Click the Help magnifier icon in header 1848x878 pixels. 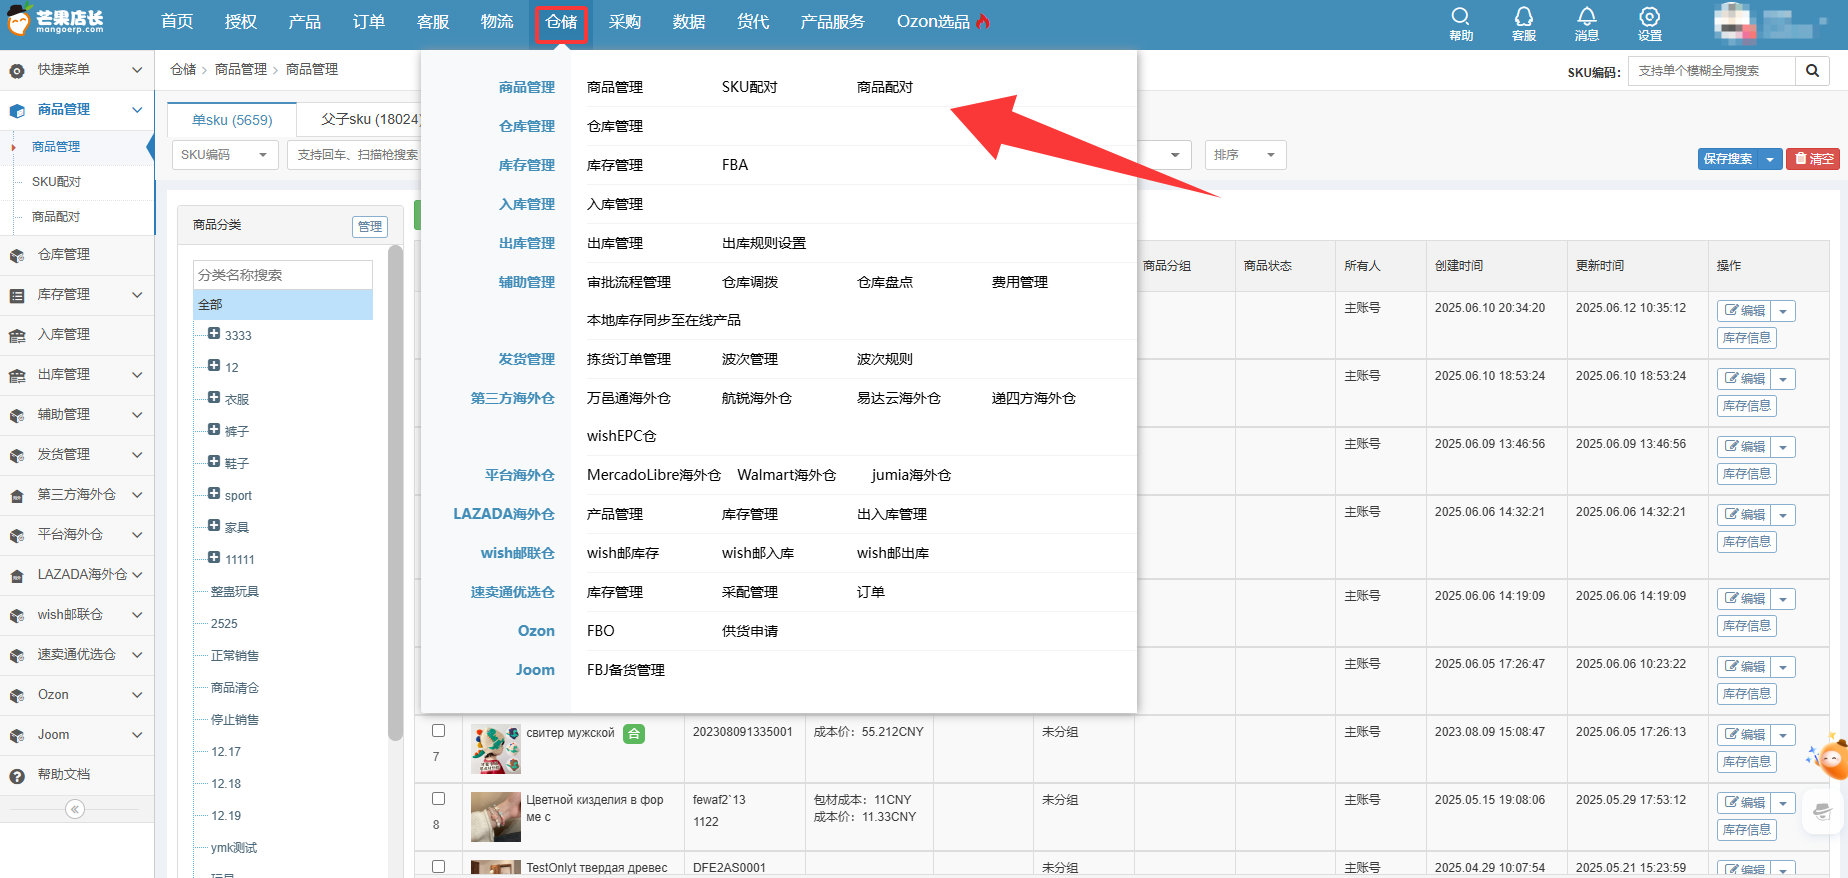1460,17
